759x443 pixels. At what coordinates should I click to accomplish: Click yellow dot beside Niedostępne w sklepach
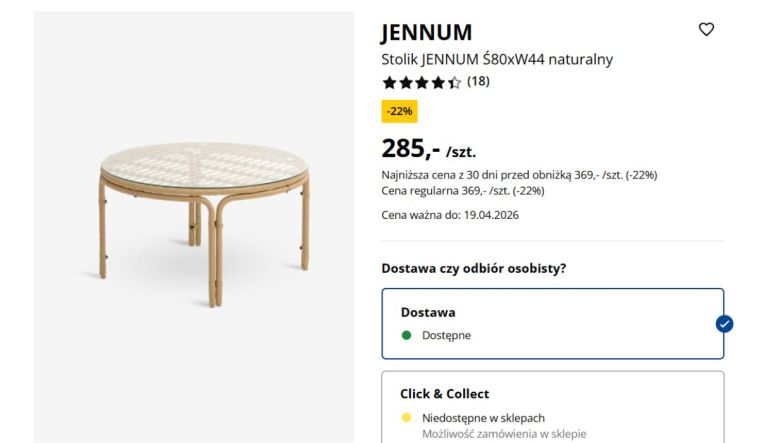pos(406,418)
